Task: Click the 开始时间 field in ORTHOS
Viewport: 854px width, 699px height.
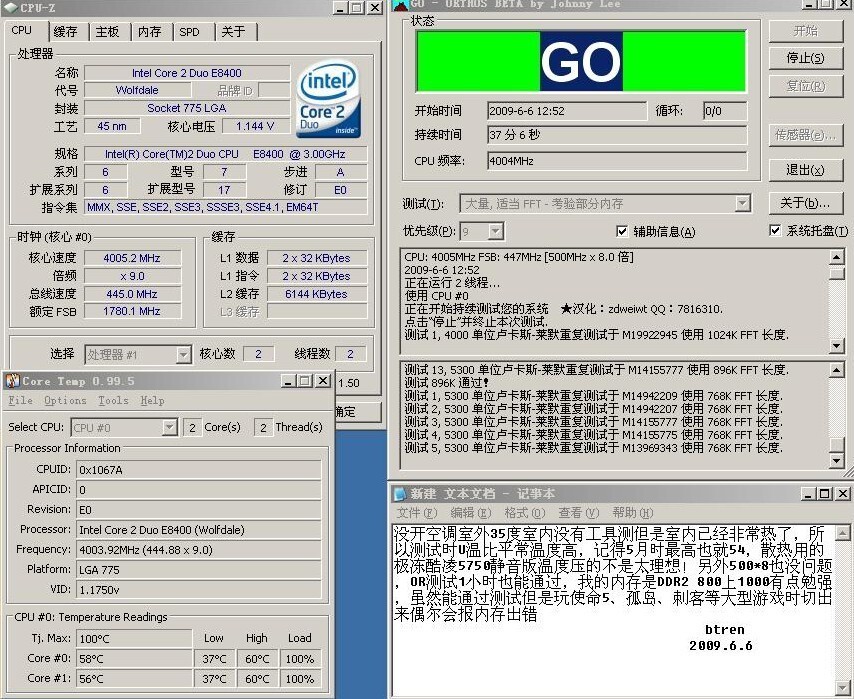Action: tap(566, 110)
